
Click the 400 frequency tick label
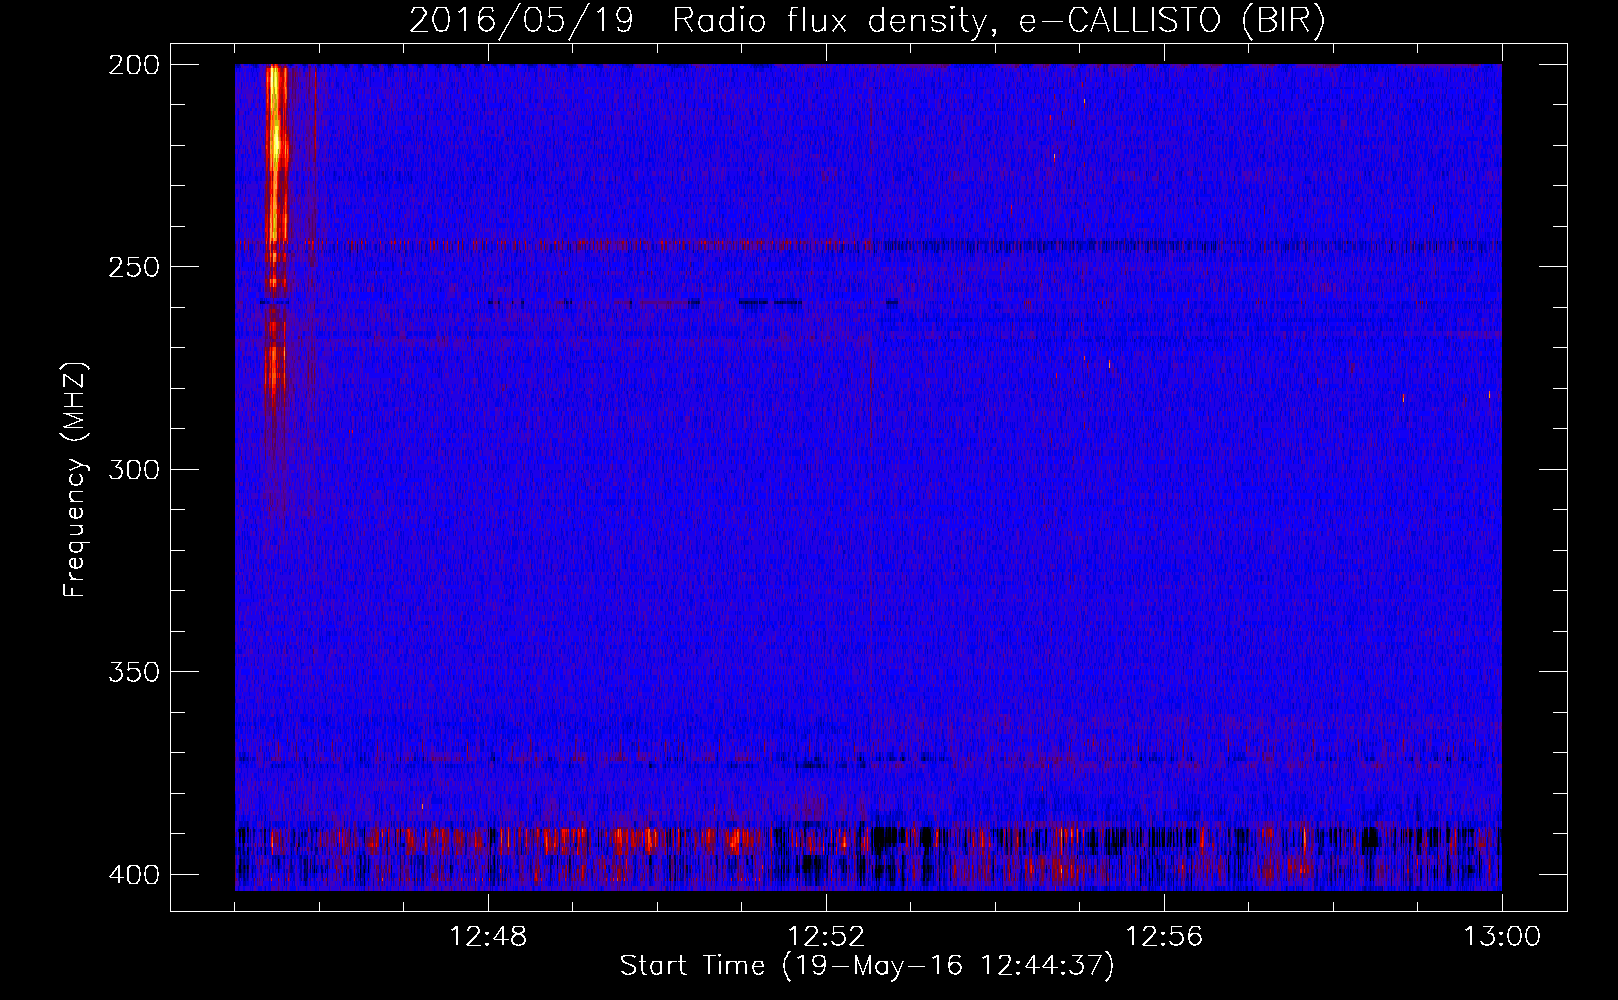(133, 874)
